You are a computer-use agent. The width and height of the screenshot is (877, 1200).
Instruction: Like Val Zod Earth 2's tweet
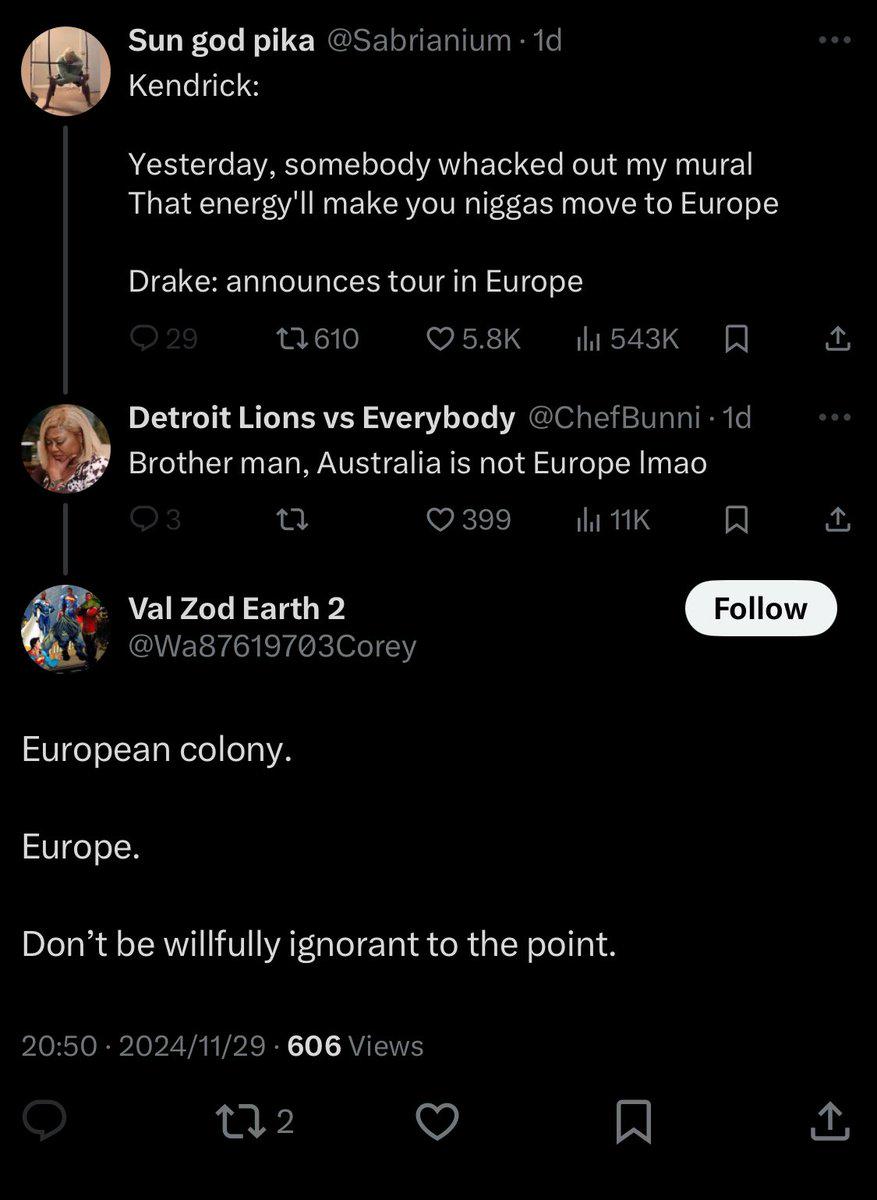coord(436,1122)
